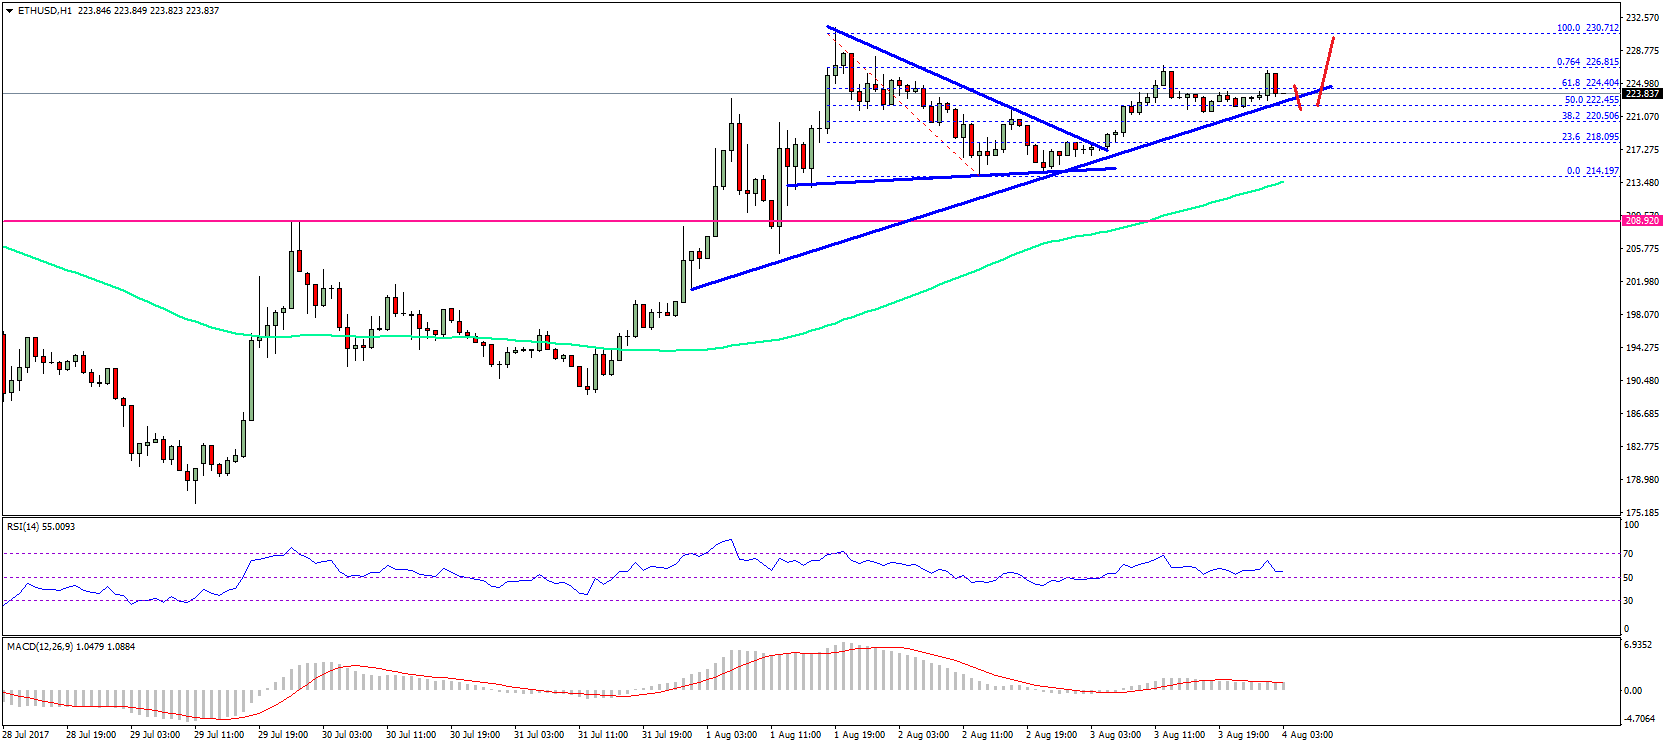Screen dimensions: 1663x746
Task: Click the triangle arrow beside ETHUSD,H1
Action: [9, 11]
